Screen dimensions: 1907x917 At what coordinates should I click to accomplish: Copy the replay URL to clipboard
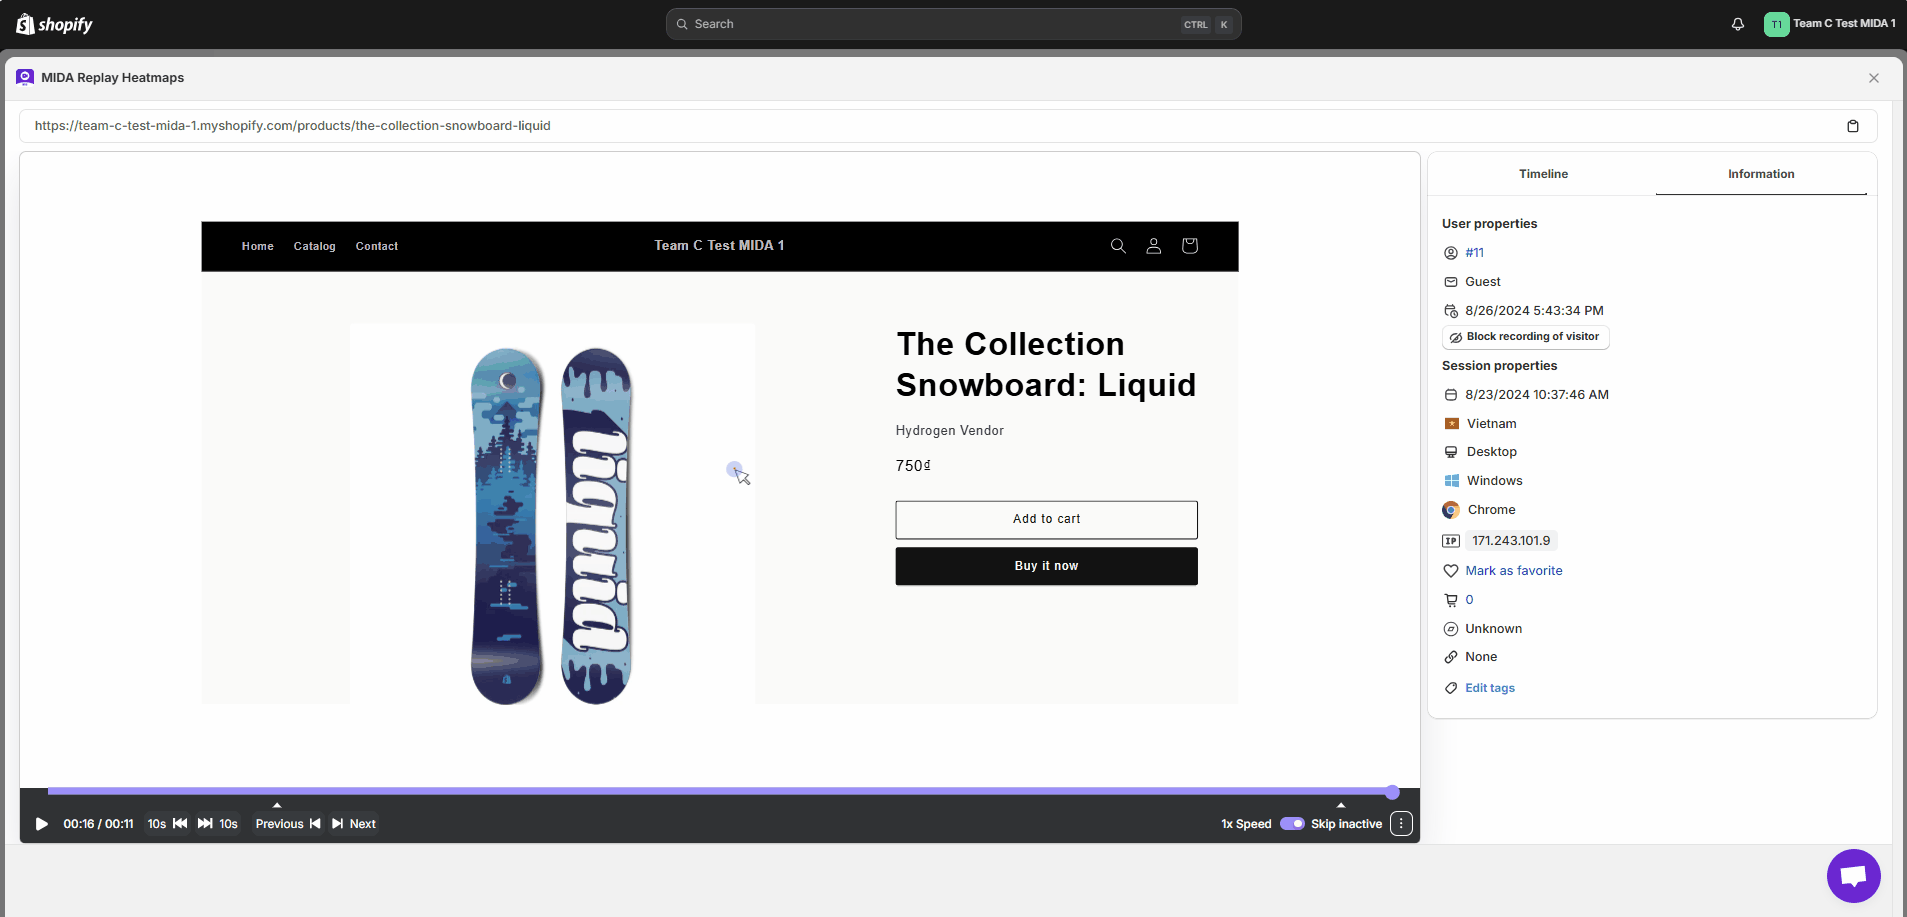1852,126
